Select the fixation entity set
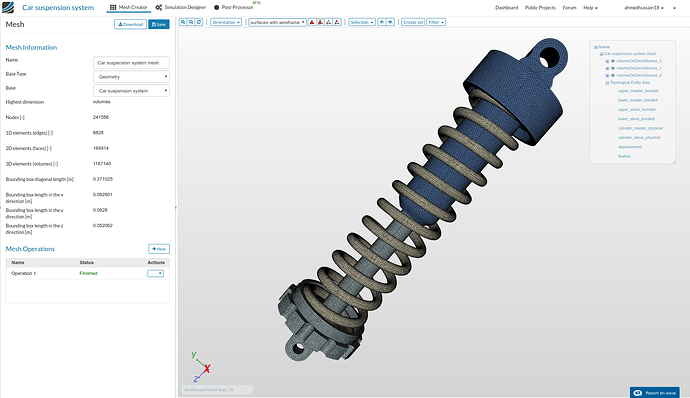This screenshot has width=690, height=398. tap(624, 156)
